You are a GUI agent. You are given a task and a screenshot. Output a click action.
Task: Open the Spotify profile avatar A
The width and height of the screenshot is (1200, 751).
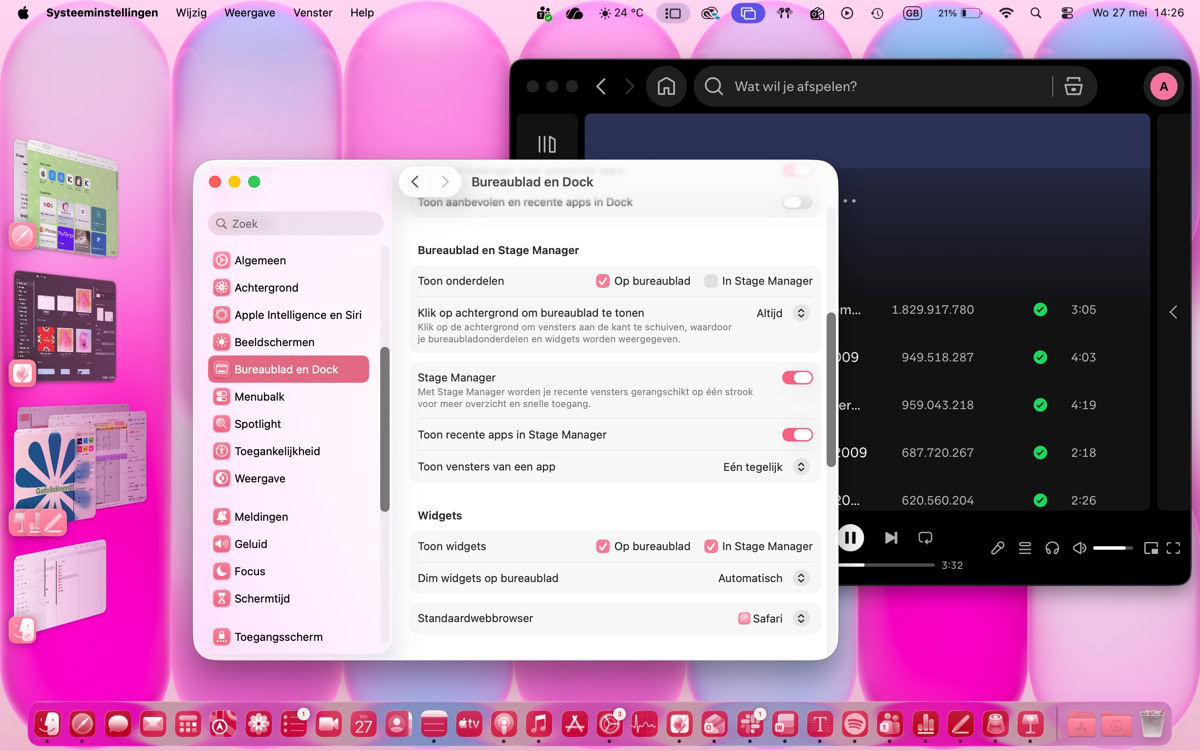(x=1163, y=86)
